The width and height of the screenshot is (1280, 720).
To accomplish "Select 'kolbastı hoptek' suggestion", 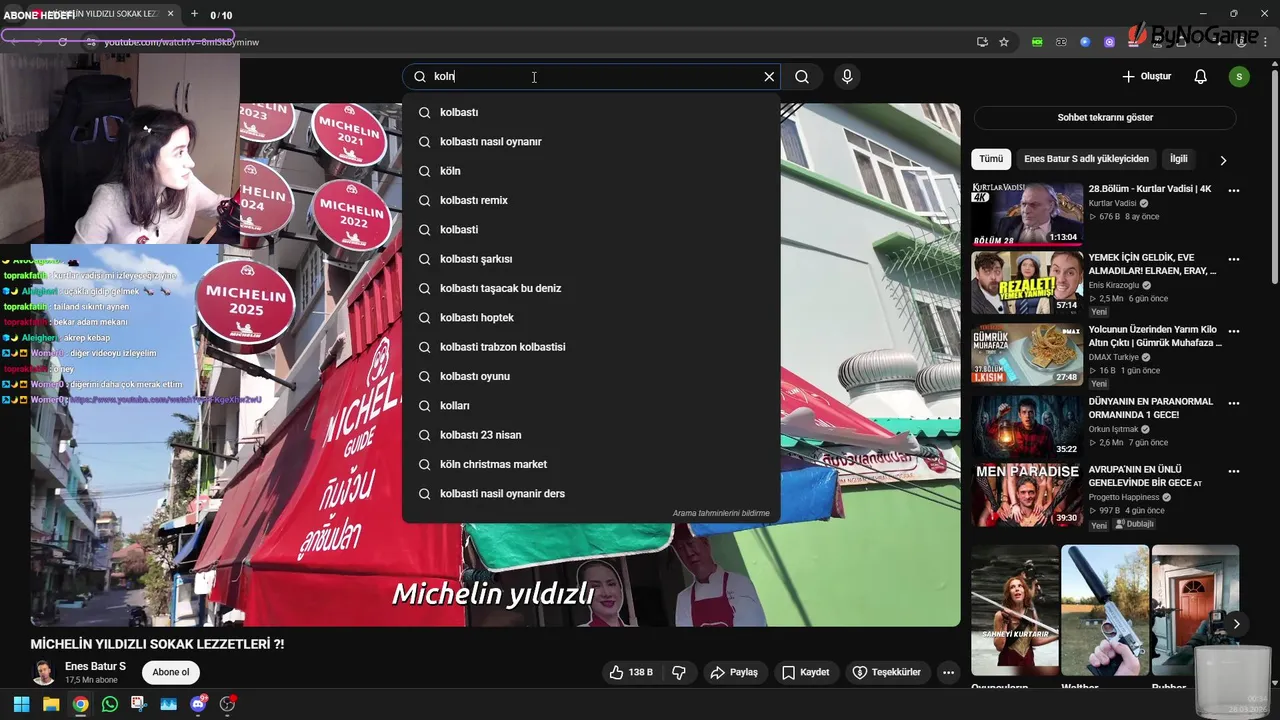I will coord(591,318).
